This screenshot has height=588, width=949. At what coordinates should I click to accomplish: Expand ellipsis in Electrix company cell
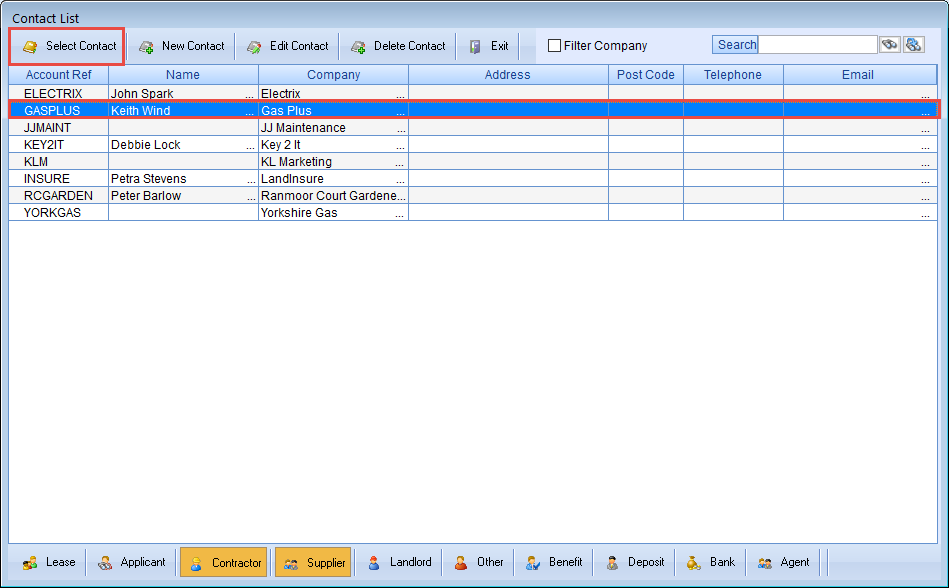[400, 96]
